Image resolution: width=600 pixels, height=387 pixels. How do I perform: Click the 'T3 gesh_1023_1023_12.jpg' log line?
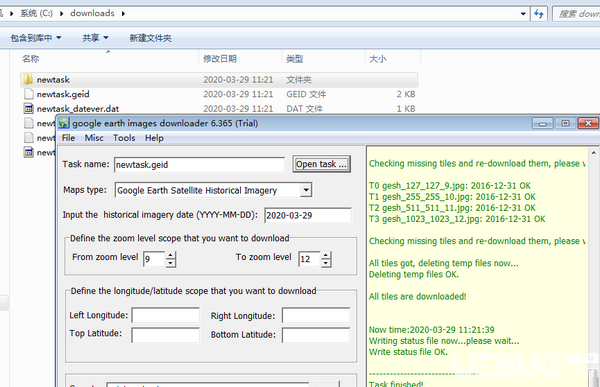[457, 219]
